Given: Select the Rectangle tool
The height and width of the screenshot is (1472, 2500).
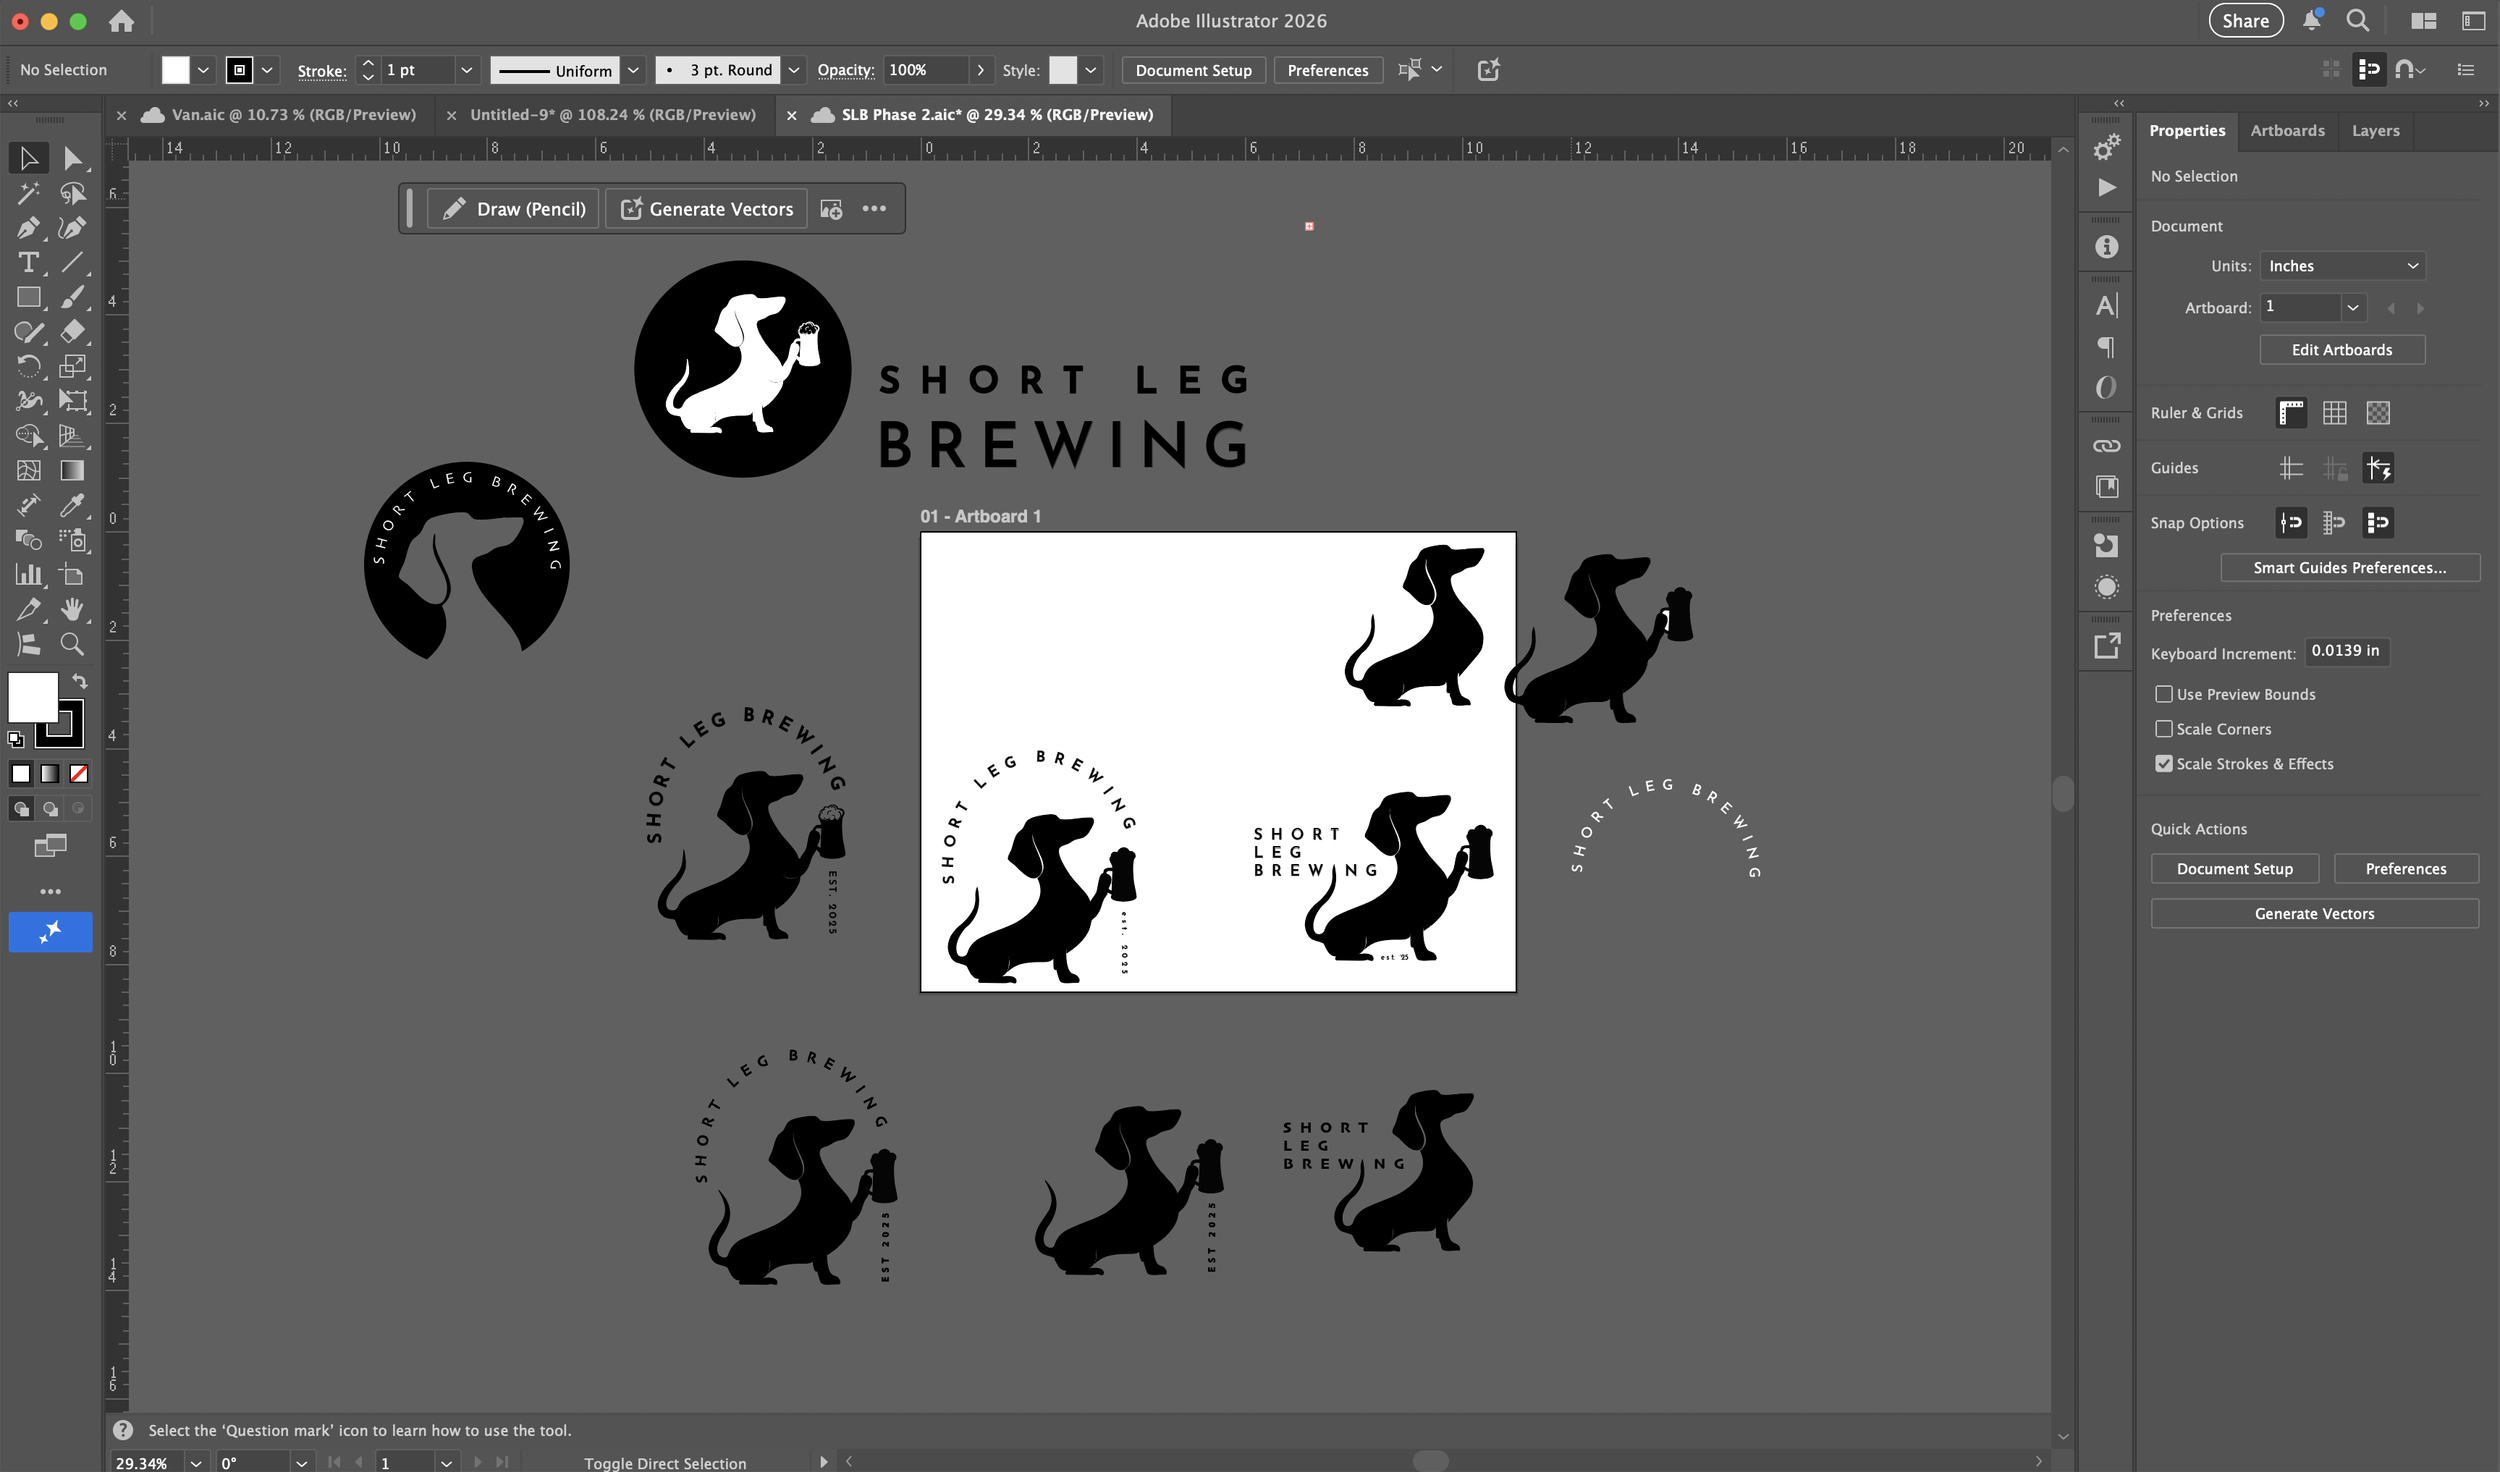Looking at the screenshot, I should click(28, 298).
